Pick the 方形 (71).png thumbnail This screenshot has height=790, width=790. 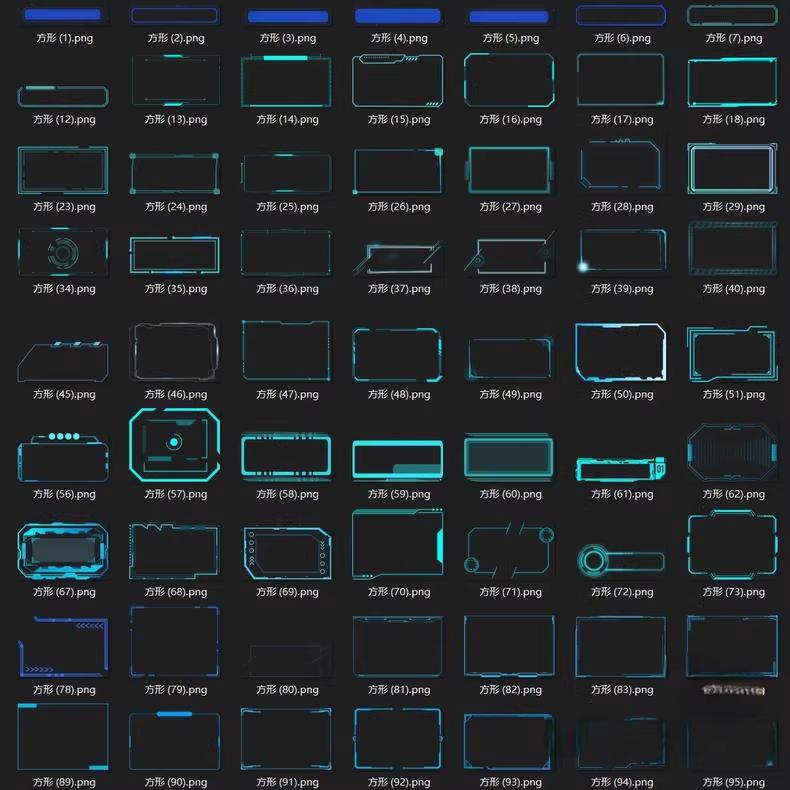pos(509,549)
